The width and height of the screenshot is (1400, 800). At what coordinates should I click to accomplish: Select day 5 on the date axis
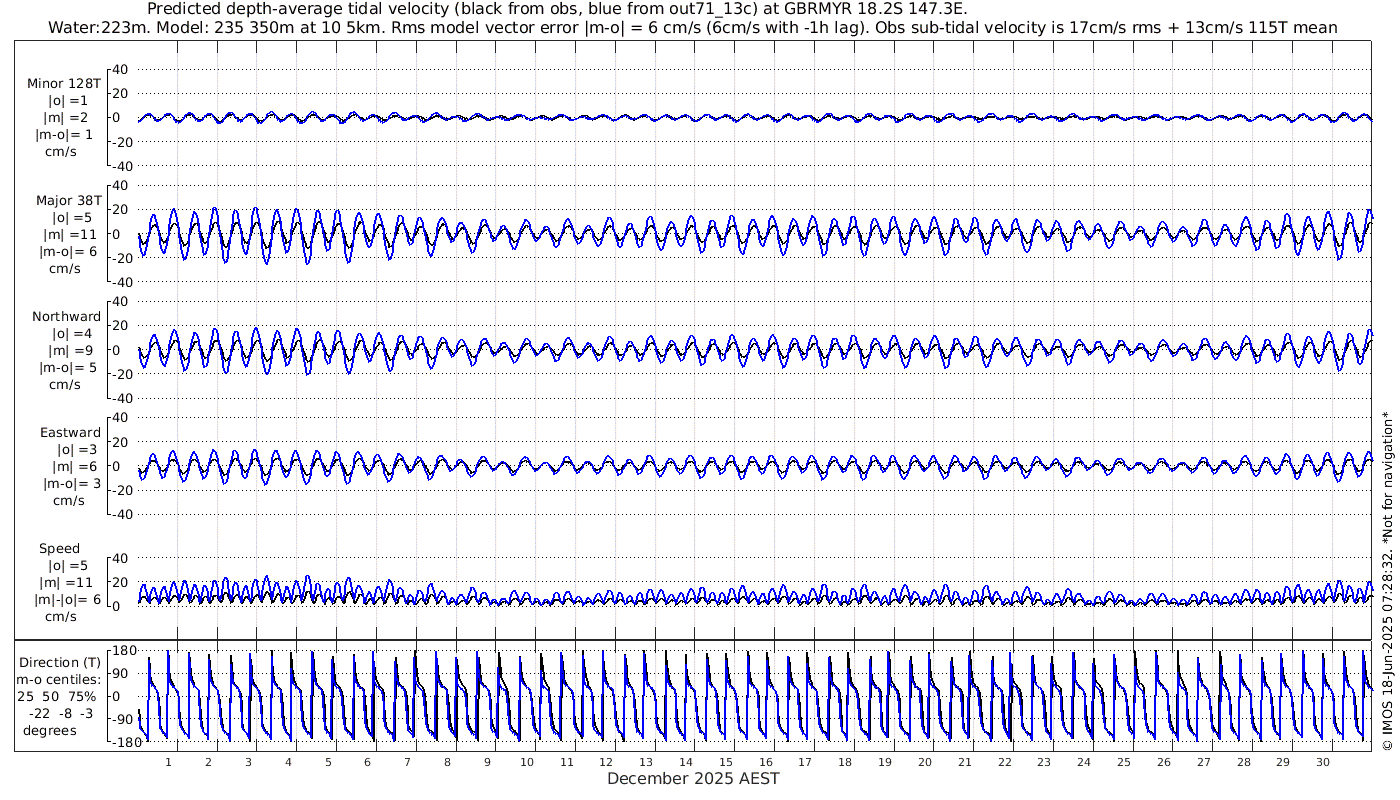[327, 761]
